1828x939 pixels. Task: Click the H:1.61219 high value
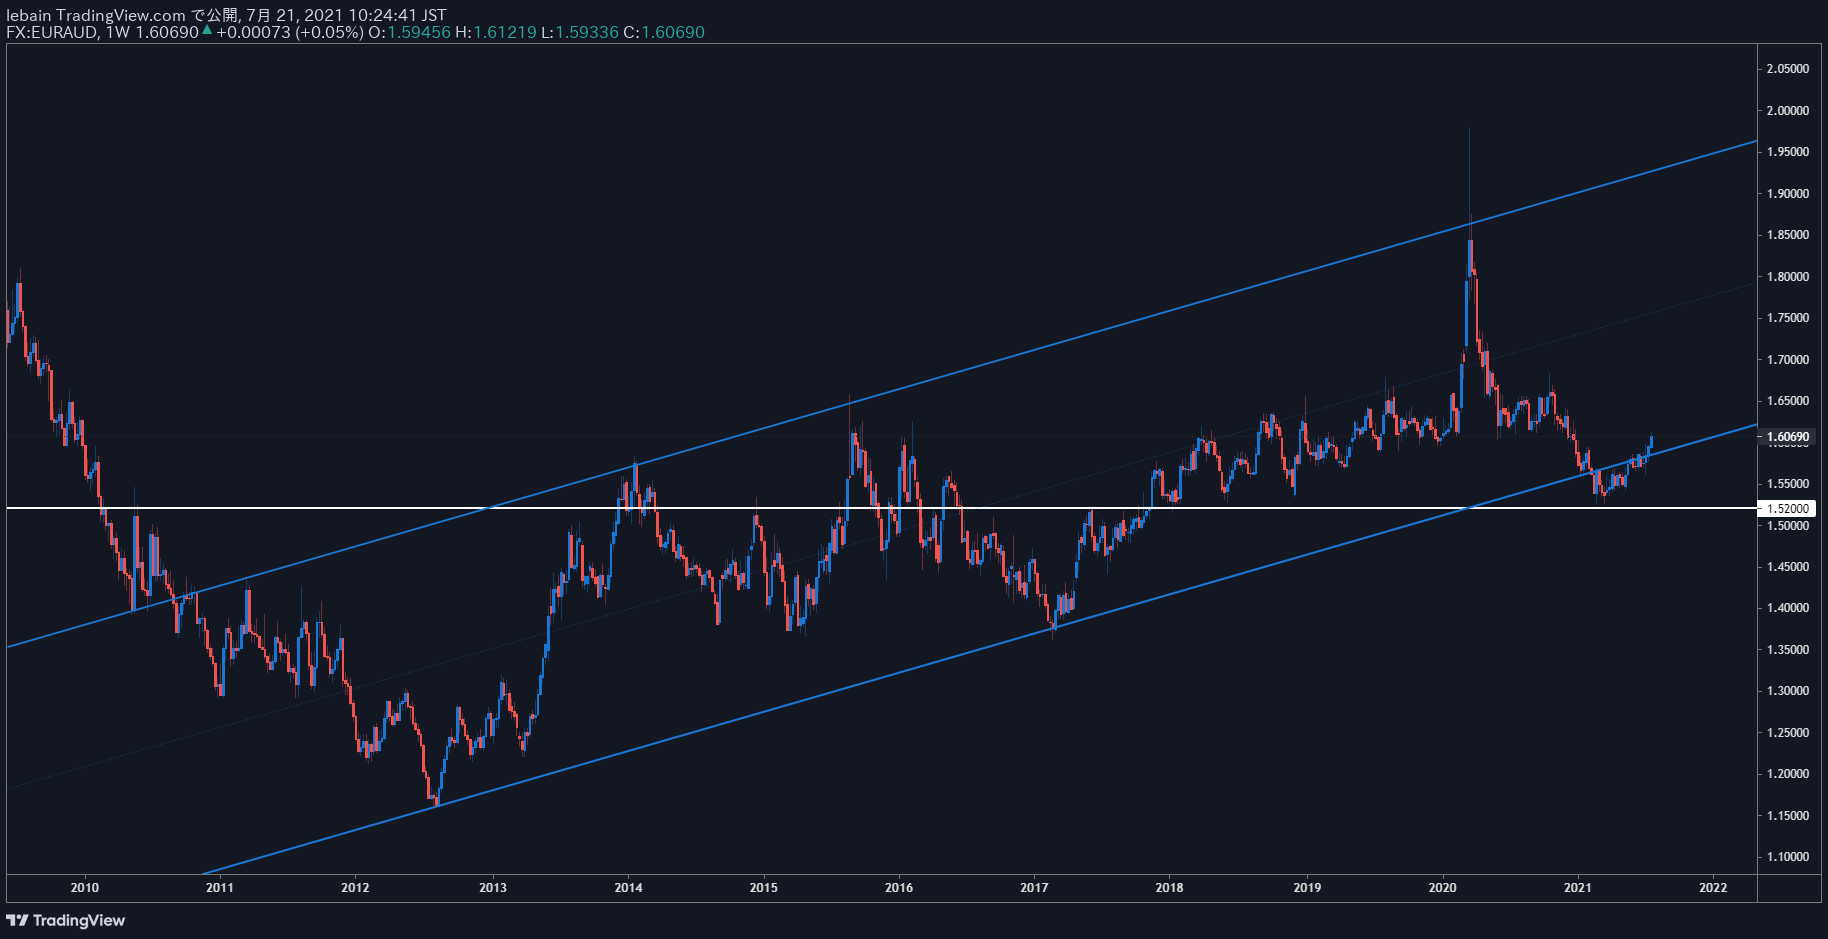pos(495,32)
